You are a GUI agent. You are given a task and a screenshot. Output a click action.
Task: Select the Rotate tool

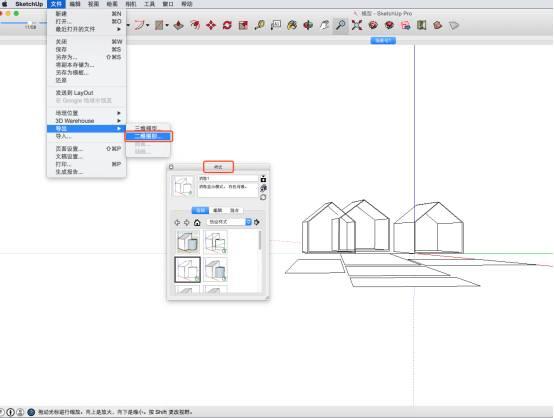pyautogui.click(x=227, y=25)
